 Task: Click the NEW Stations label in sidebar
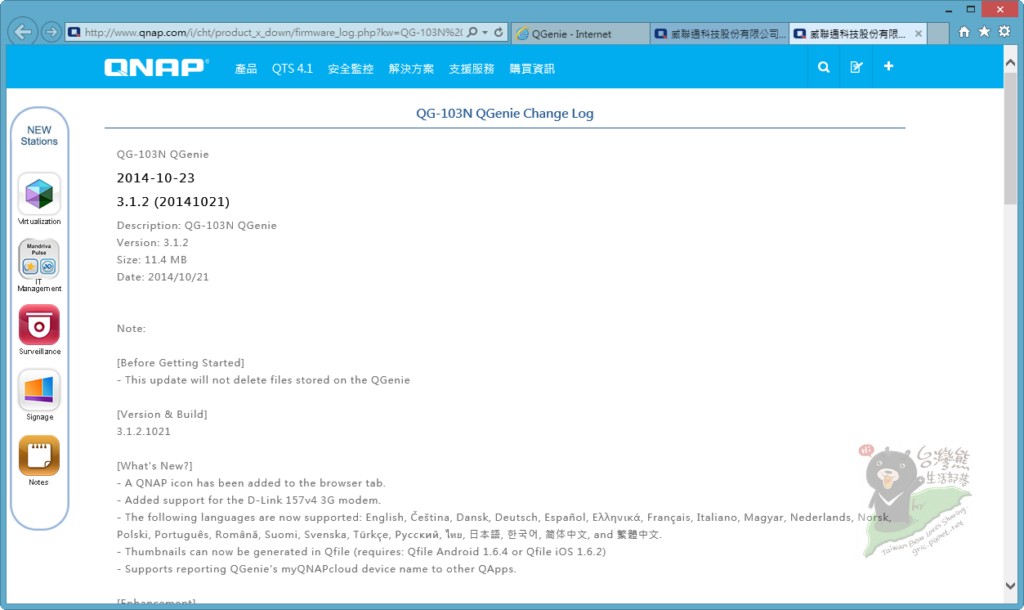(39, 136)
